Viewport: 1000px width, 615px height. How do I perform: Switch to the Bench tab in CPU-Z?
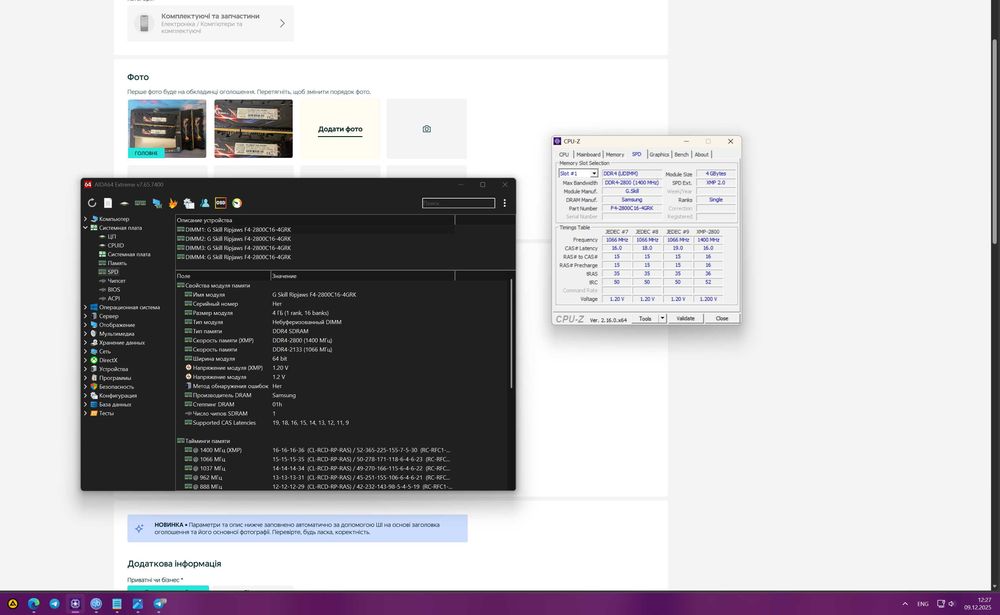coord(681,154)
